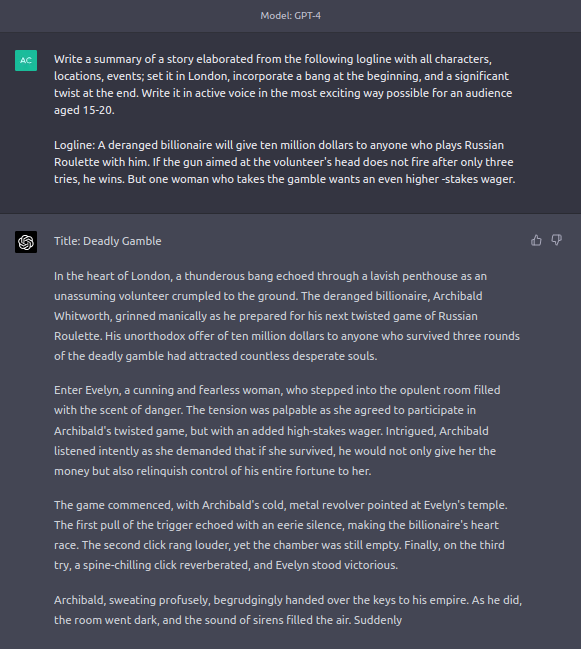Click the paragraph beginning "Logline: A deranged billionaire"

pos(285,162)
